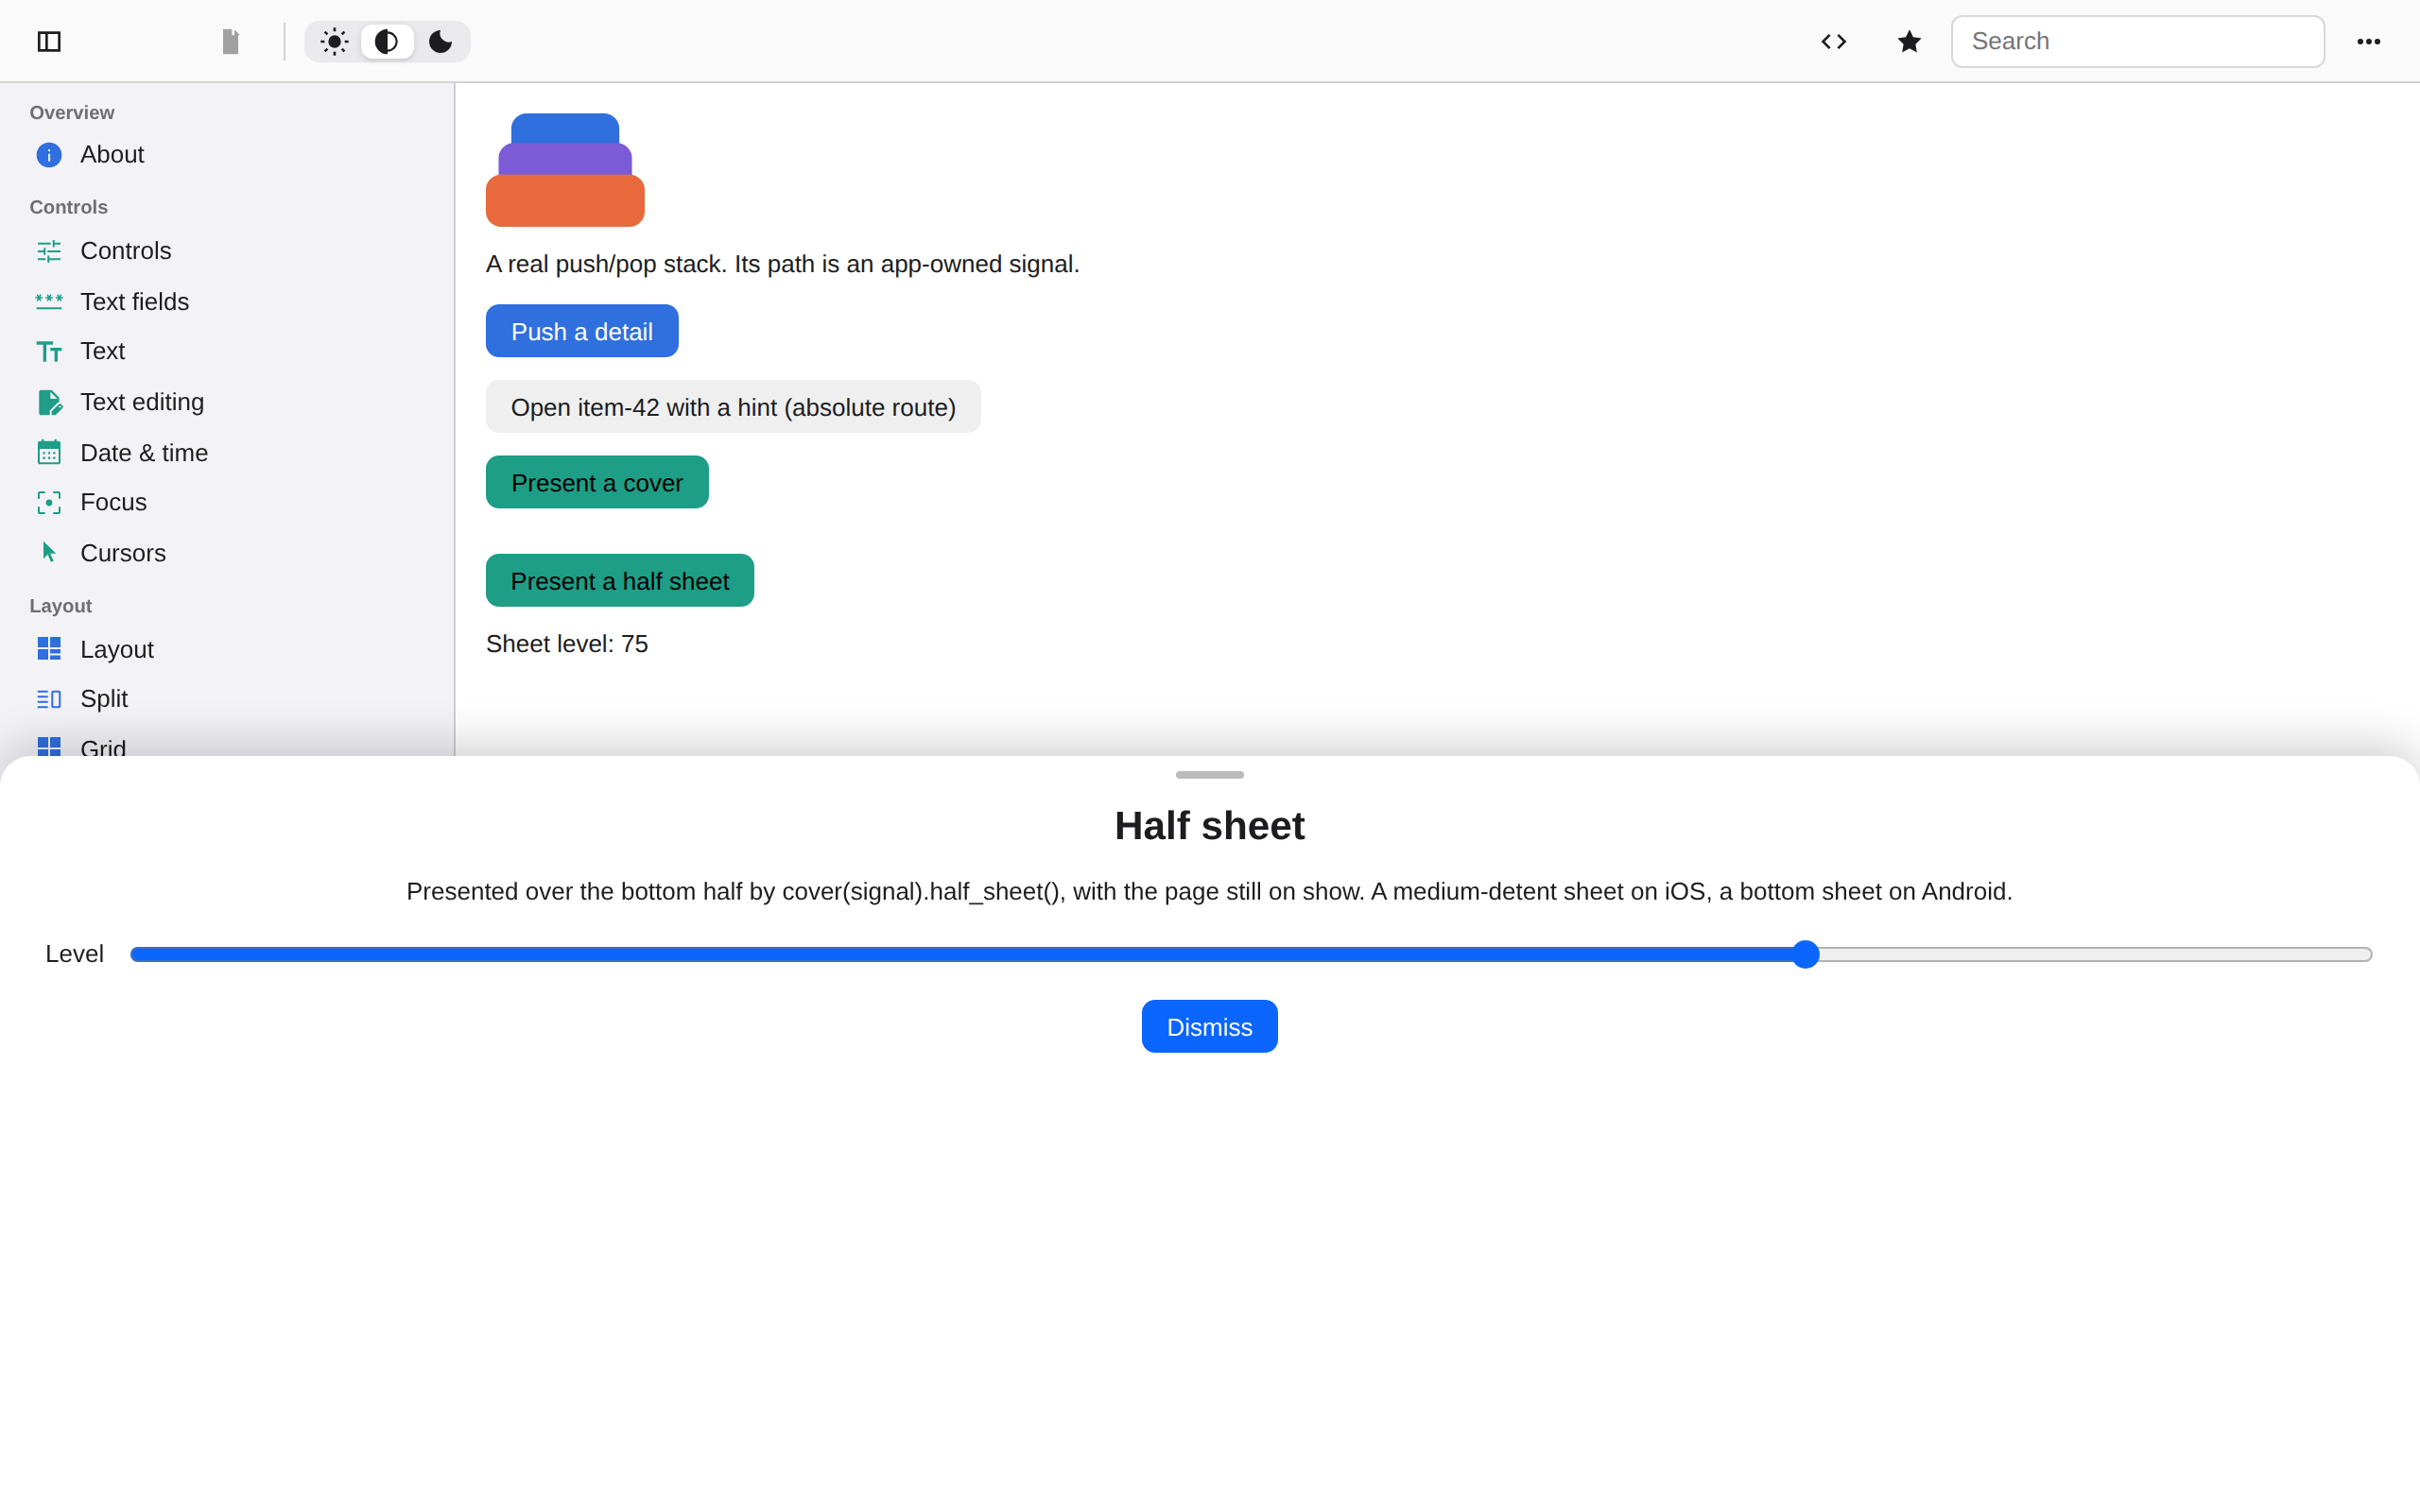The width and height of the screenshot is (2420, 1512).
Task: Click Present a cover button
Action: [597, 482]
